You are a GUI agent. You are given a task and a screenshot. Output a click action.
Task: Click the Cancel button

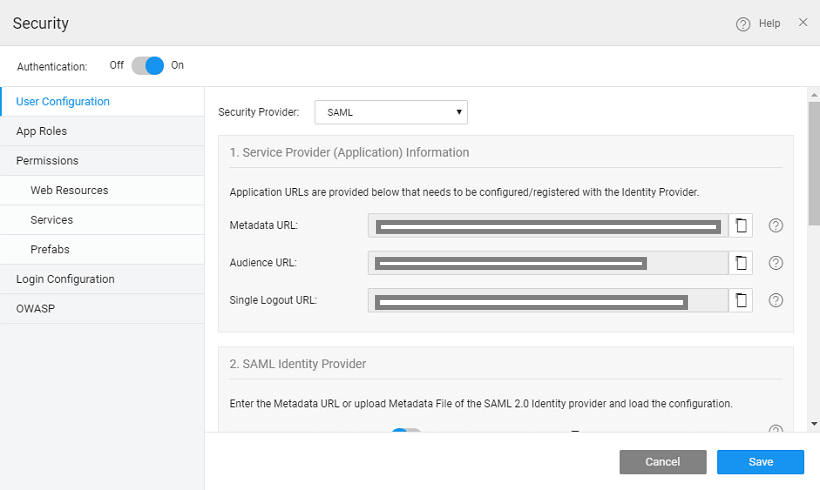[663, 462]
